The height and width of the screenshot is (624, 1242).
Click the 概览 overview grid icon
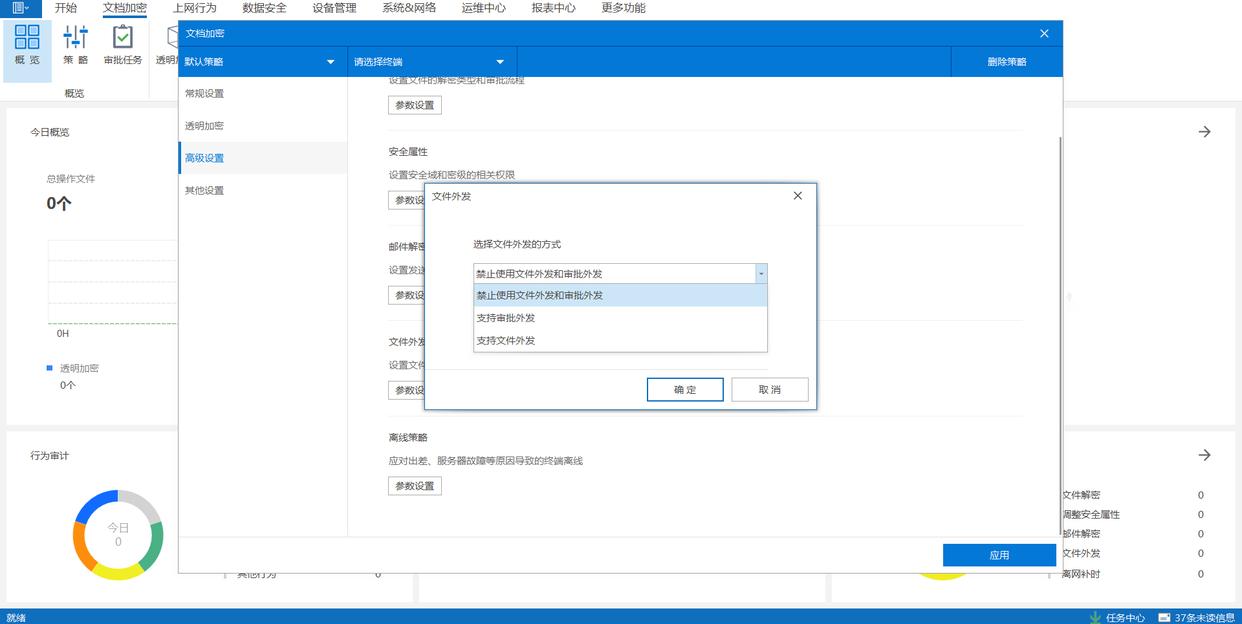(x=27, y=38)
